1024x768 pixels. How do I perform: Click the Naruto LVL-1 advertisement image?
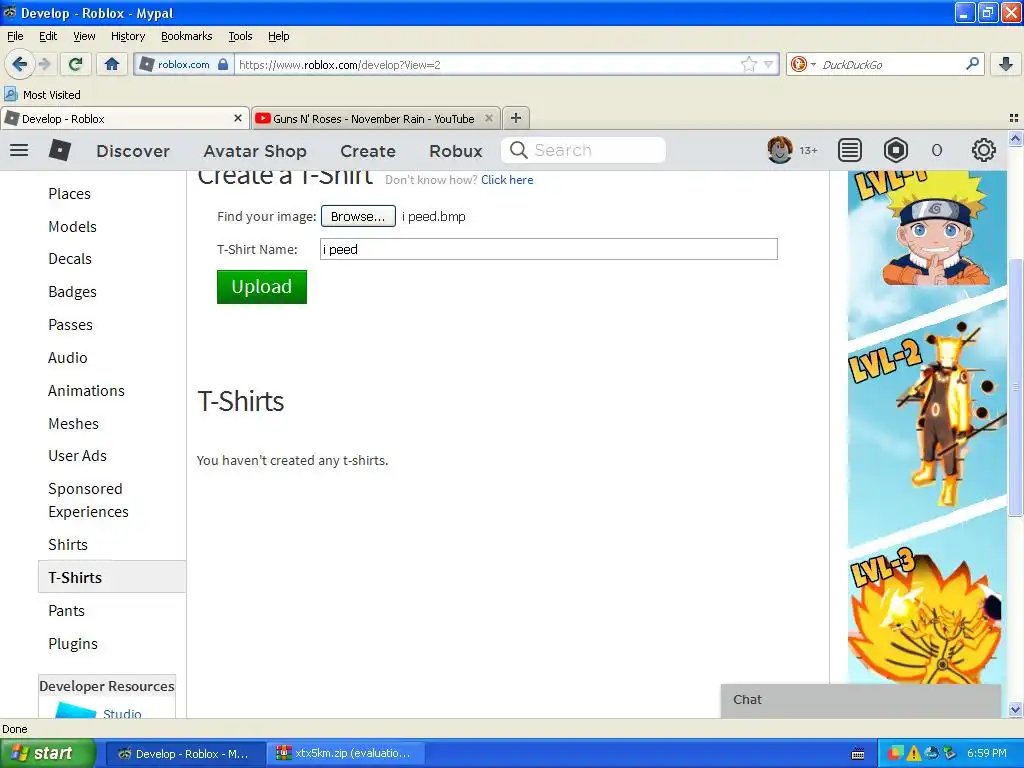pyautogui.click(x=927, y=229)
